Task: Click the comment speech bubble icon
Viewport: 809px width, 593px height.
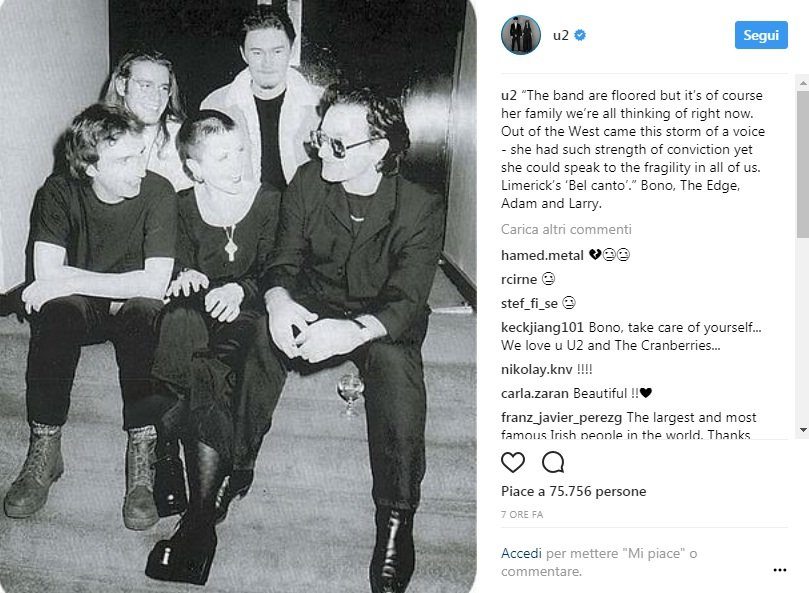Action: click(x=553, y=462)
